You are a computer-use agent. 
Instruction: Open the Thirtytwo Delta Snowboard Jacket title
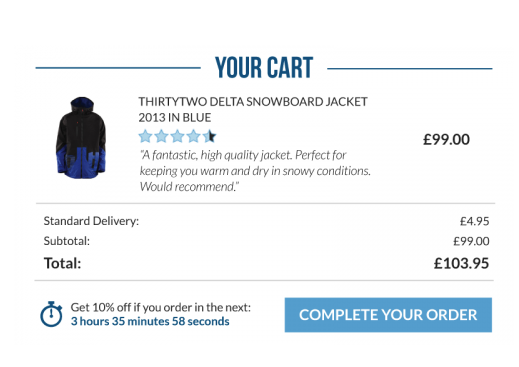[253, 109]
